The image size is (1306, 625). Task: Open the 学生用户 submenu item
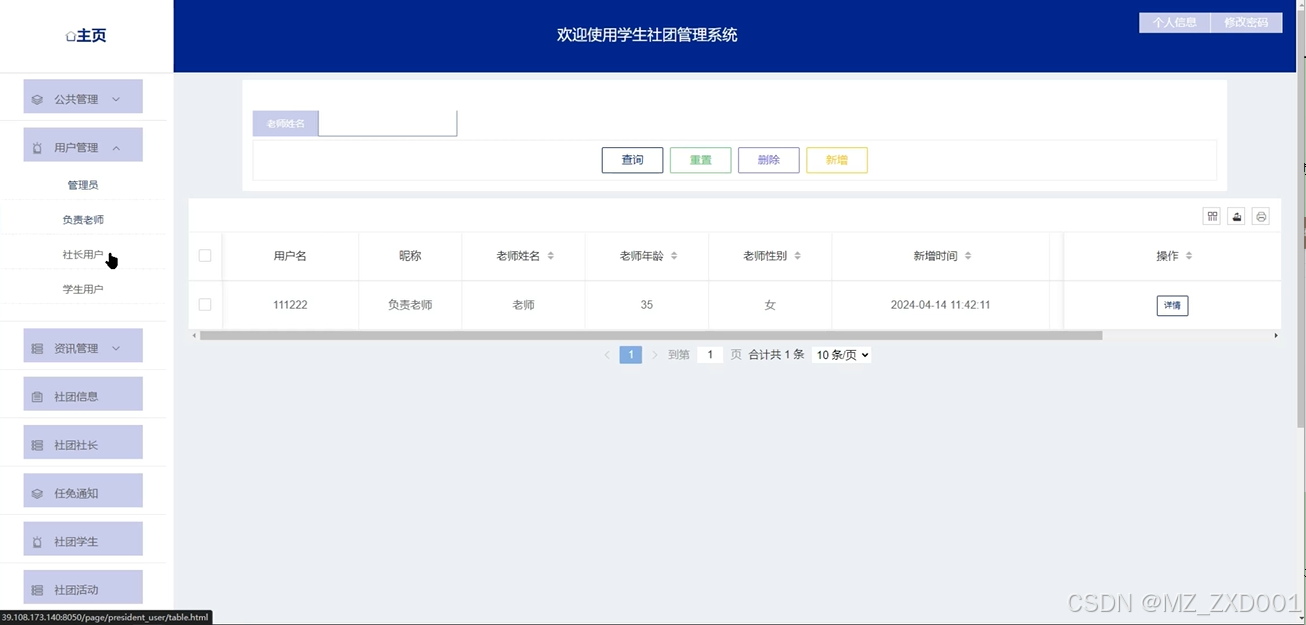83,289
